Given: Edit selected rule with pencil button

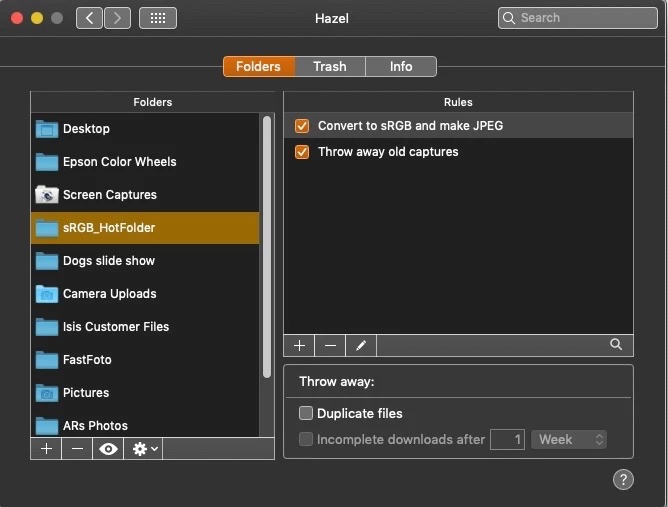Looking at the screenshot, I should (x=361, y=345).
